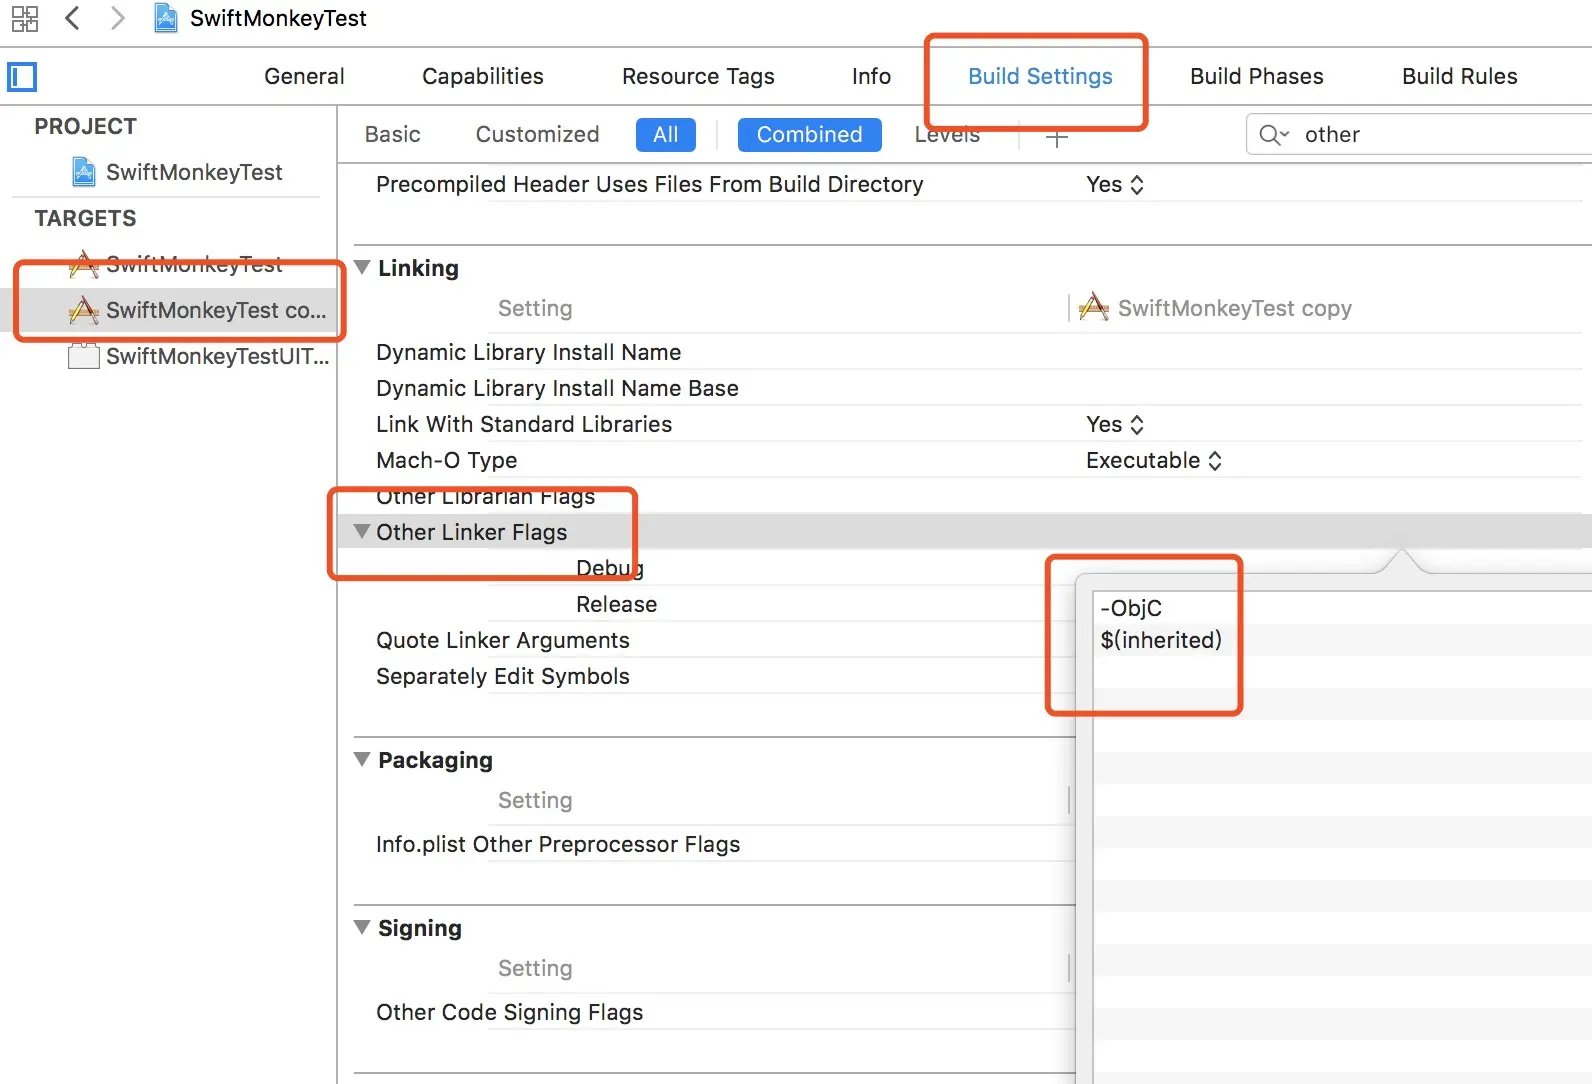Screen dimensions: 1592x1084
Task: Select the Debug configuration row
Action: click(x=610, y=568)
